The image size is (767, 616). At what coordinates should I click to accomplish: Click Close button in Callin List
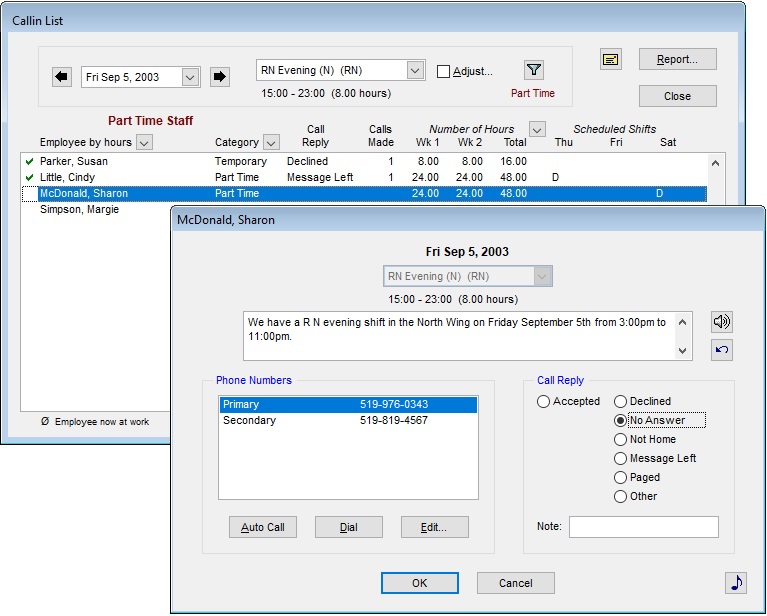coord(677,96)
